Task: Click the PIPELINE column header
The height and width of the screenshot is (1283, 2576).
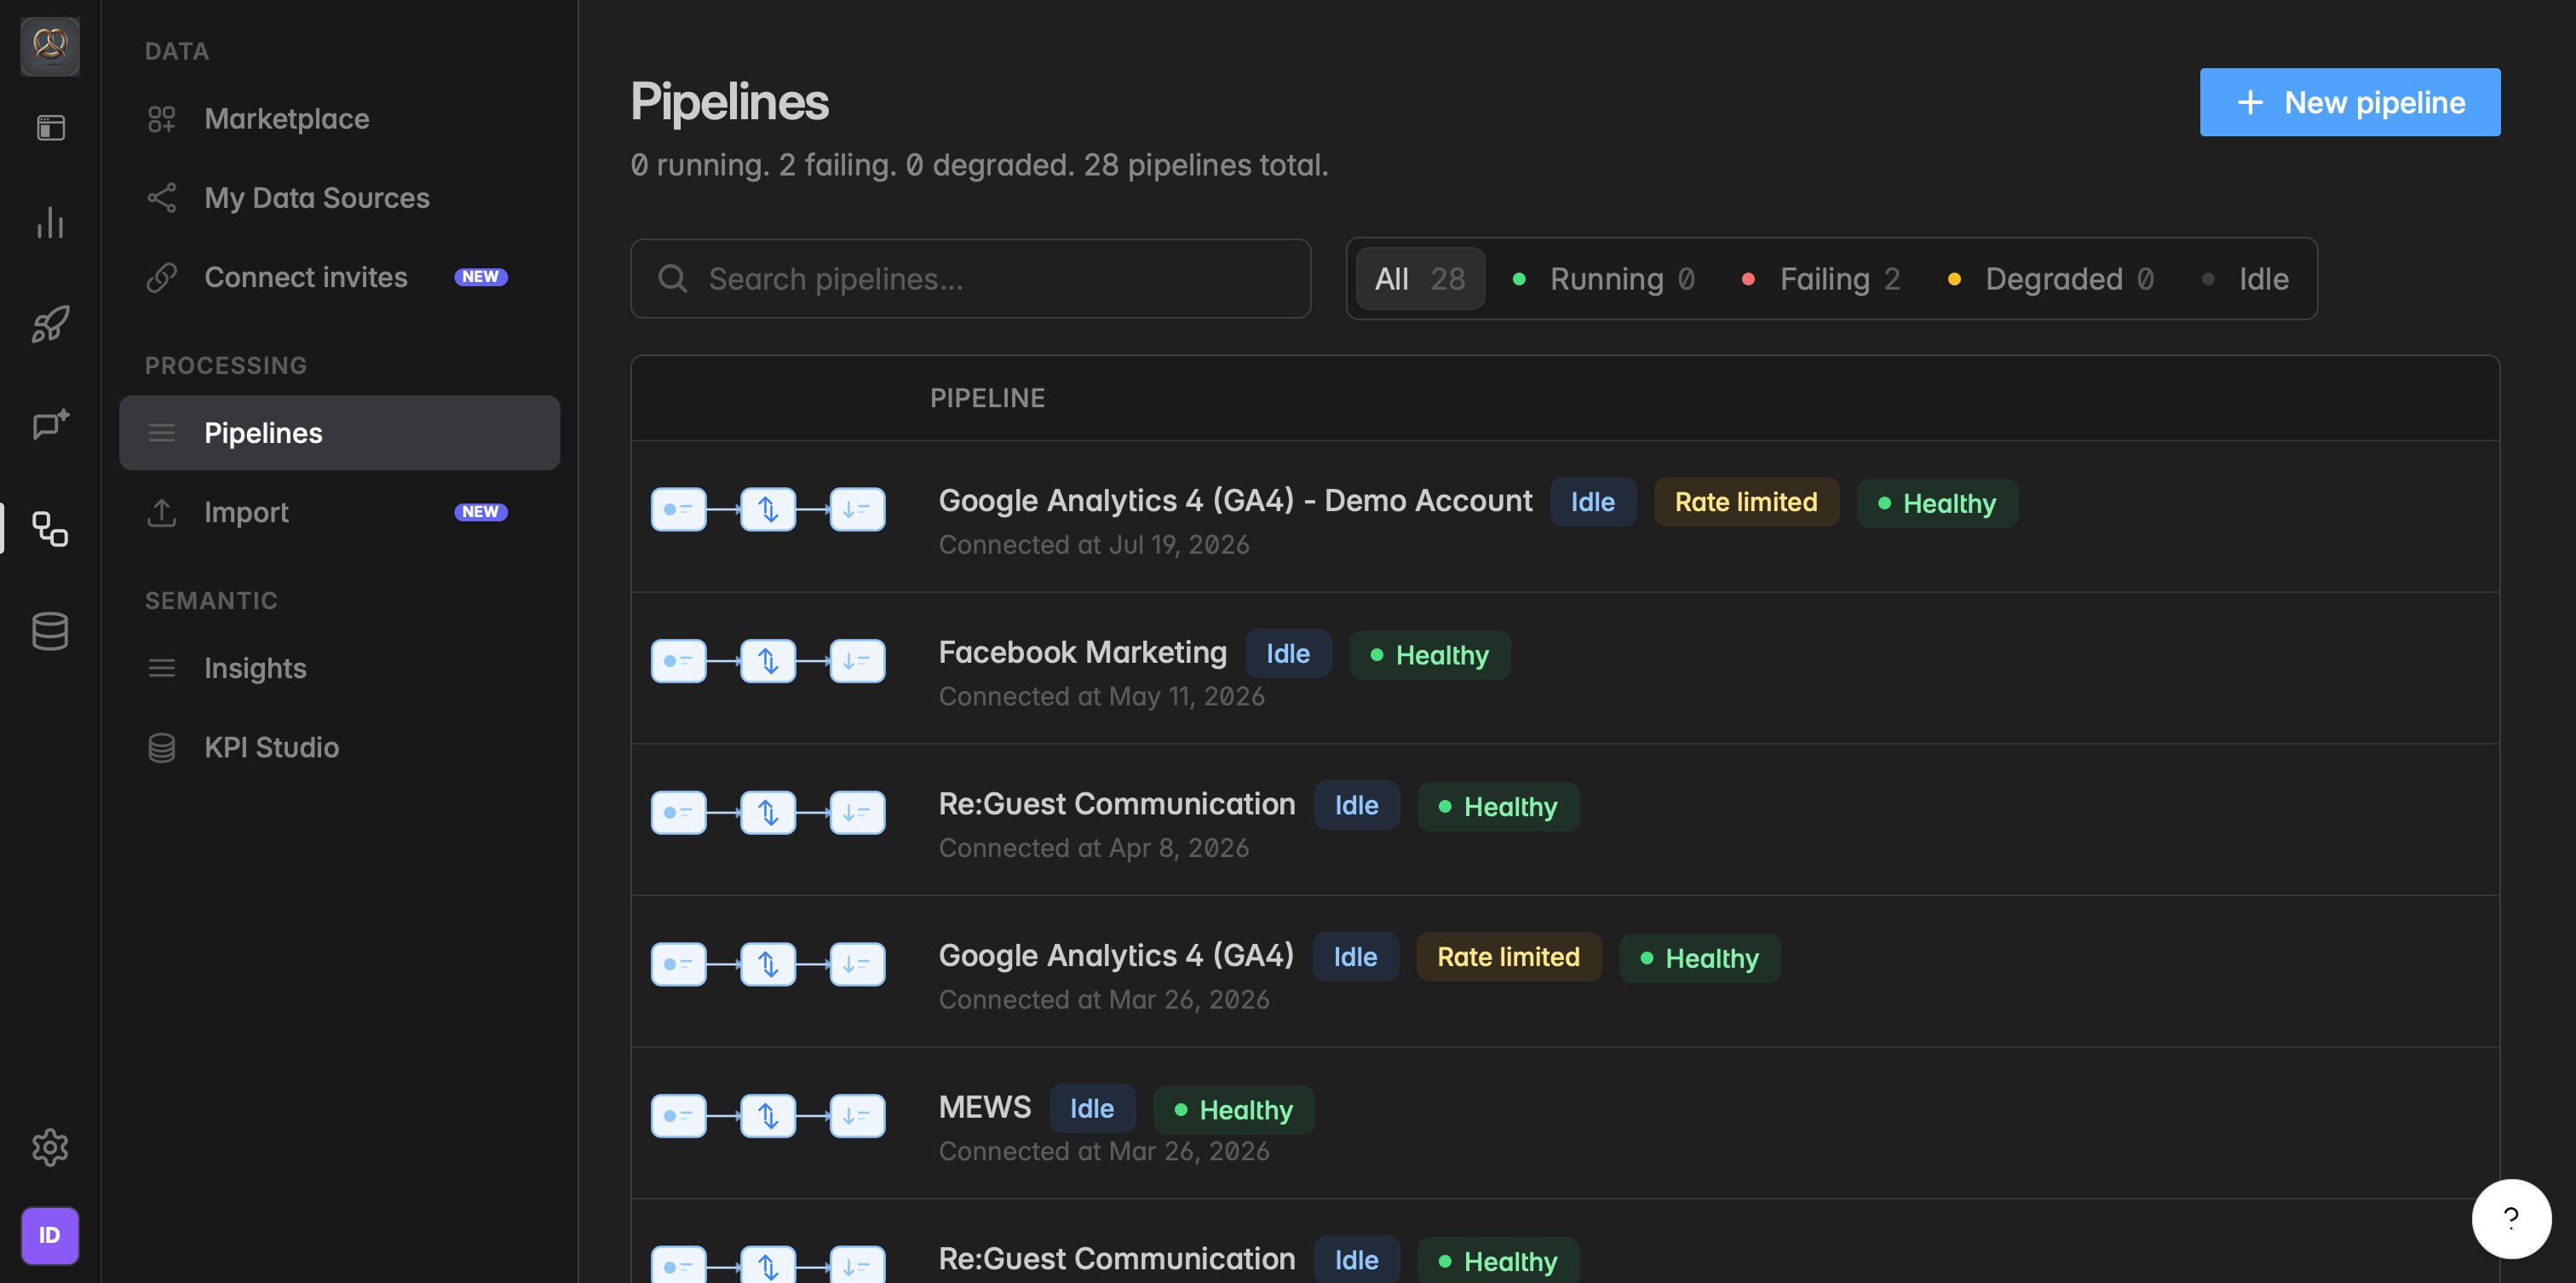Action: tap(987, 398)
